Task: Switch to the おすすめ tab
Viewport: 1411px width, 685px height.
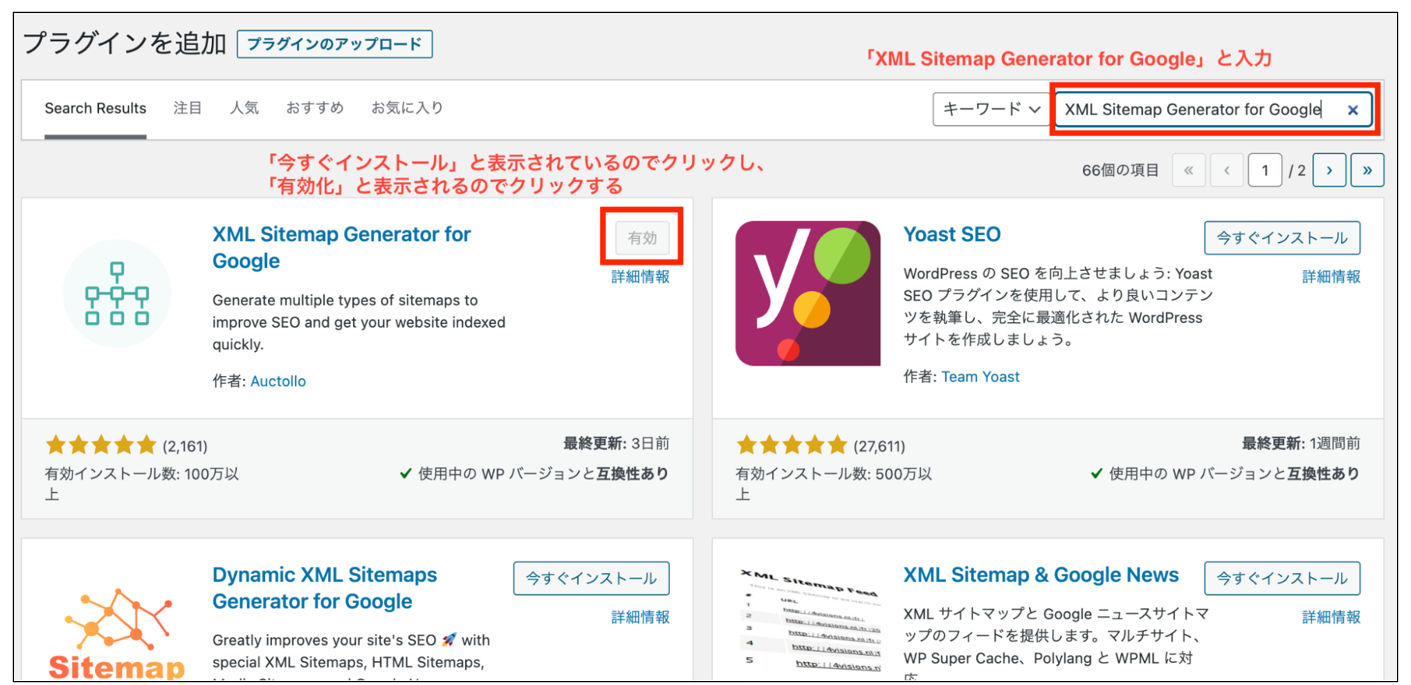Action: (315, 107)
